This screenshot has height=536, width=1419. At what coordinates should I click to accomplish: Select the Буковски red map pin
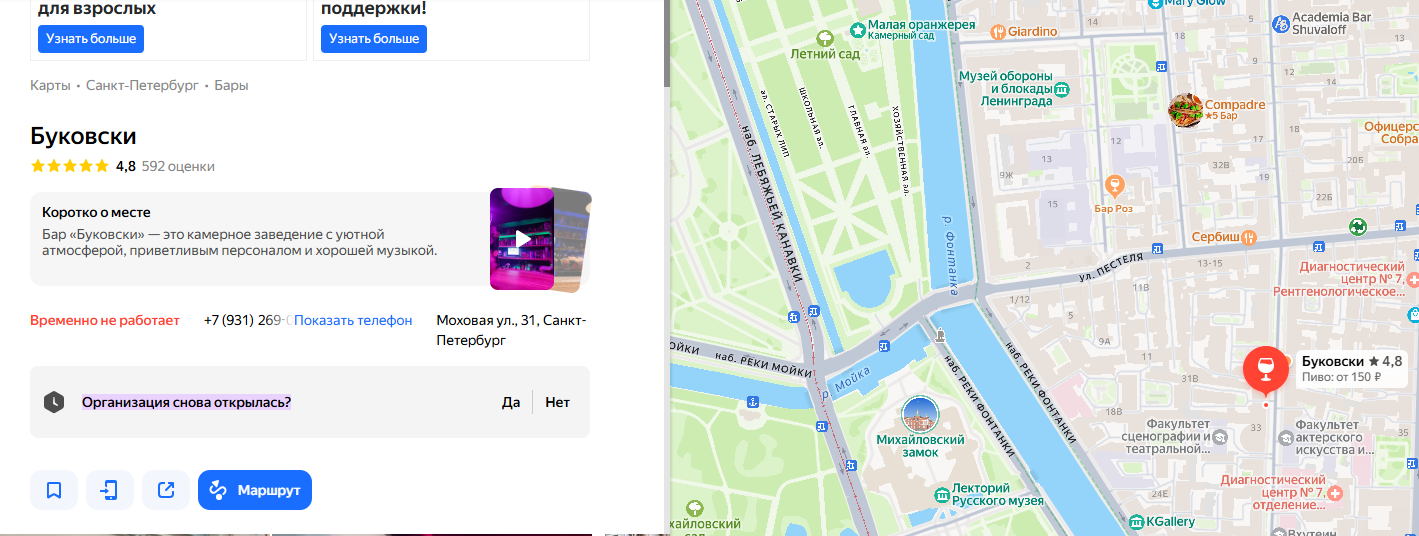pos(1265,369)
